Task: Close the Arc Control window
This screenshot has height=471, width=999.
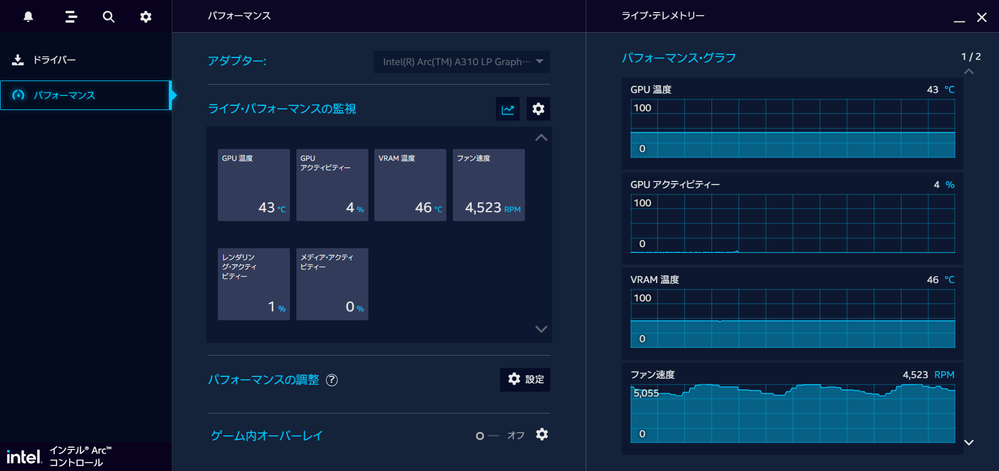Action: click(981, 18)
